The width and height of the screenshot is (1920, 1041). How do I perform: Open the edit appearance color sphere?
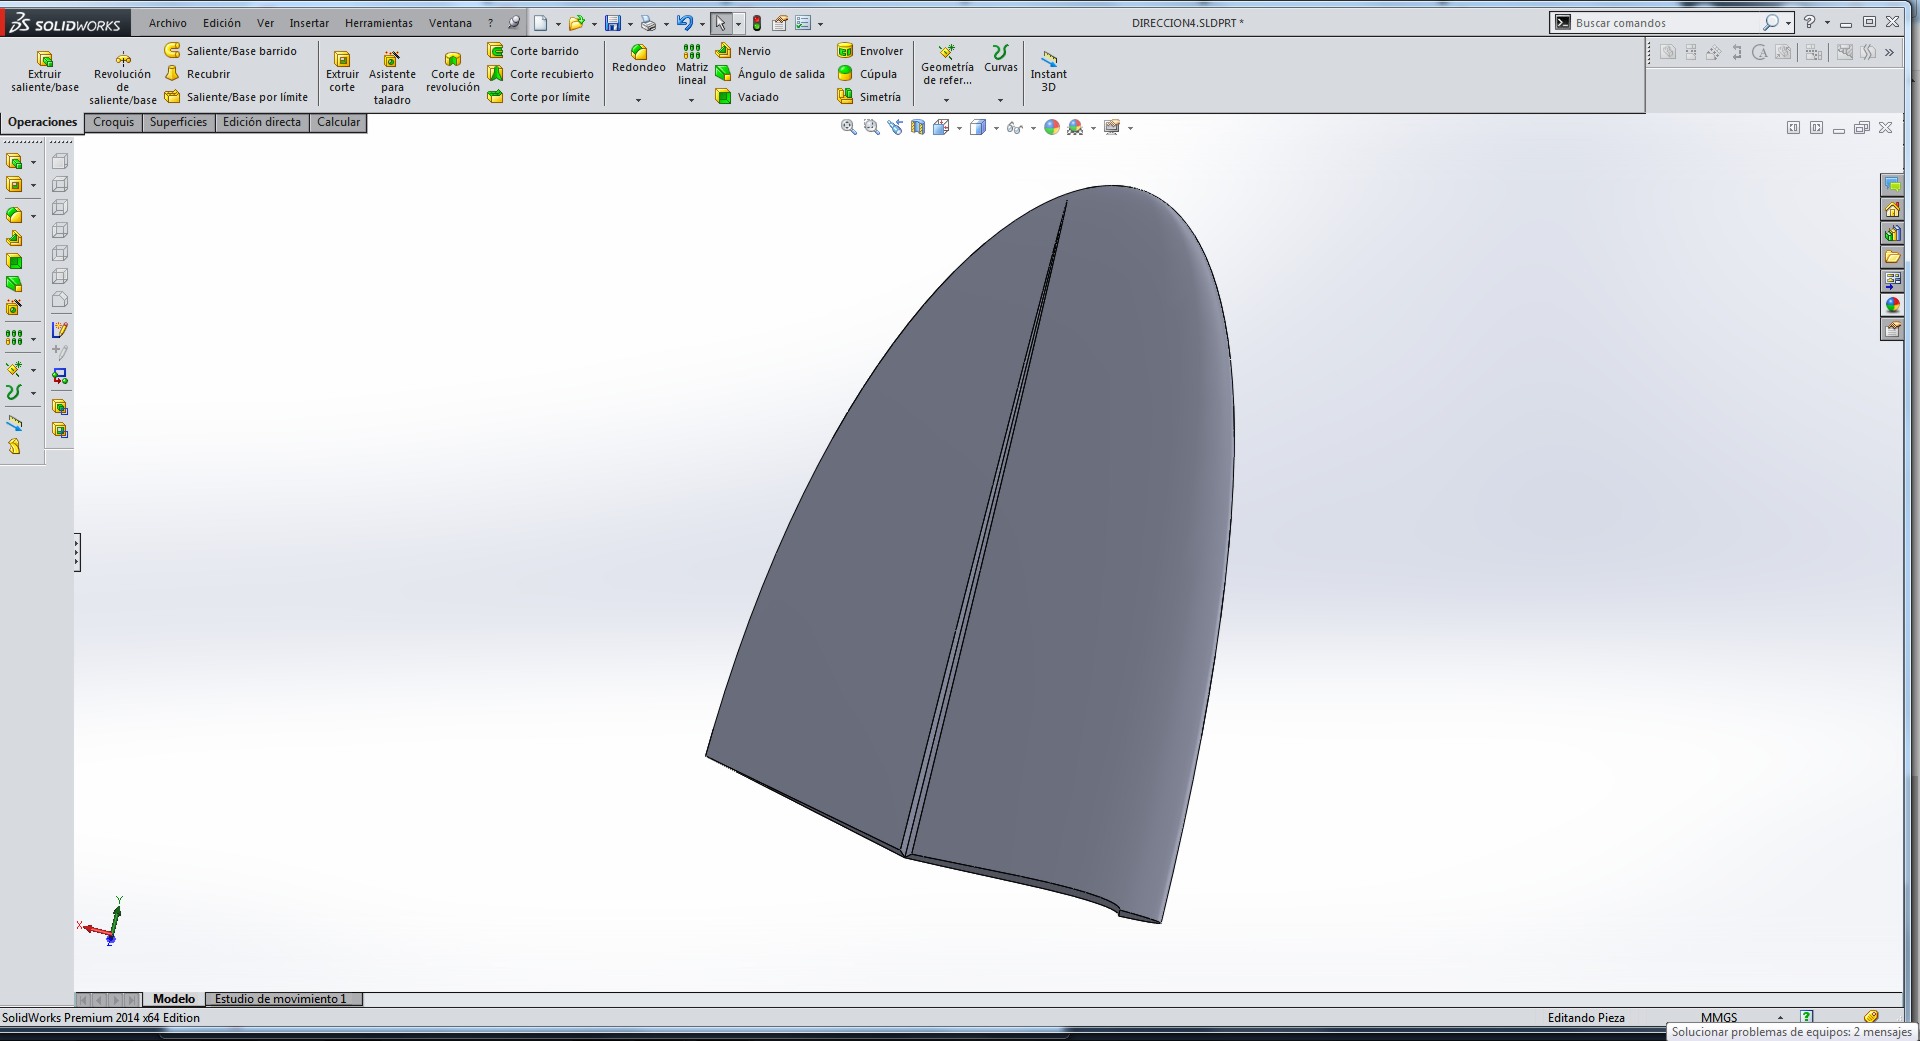1051,128
